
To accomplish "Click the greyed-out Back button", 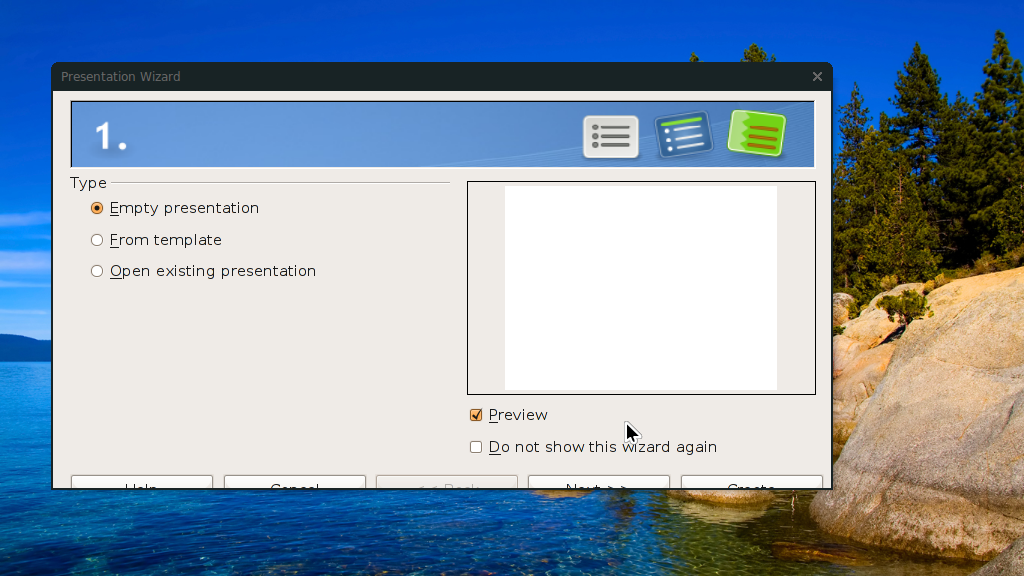I will (447, 483).
